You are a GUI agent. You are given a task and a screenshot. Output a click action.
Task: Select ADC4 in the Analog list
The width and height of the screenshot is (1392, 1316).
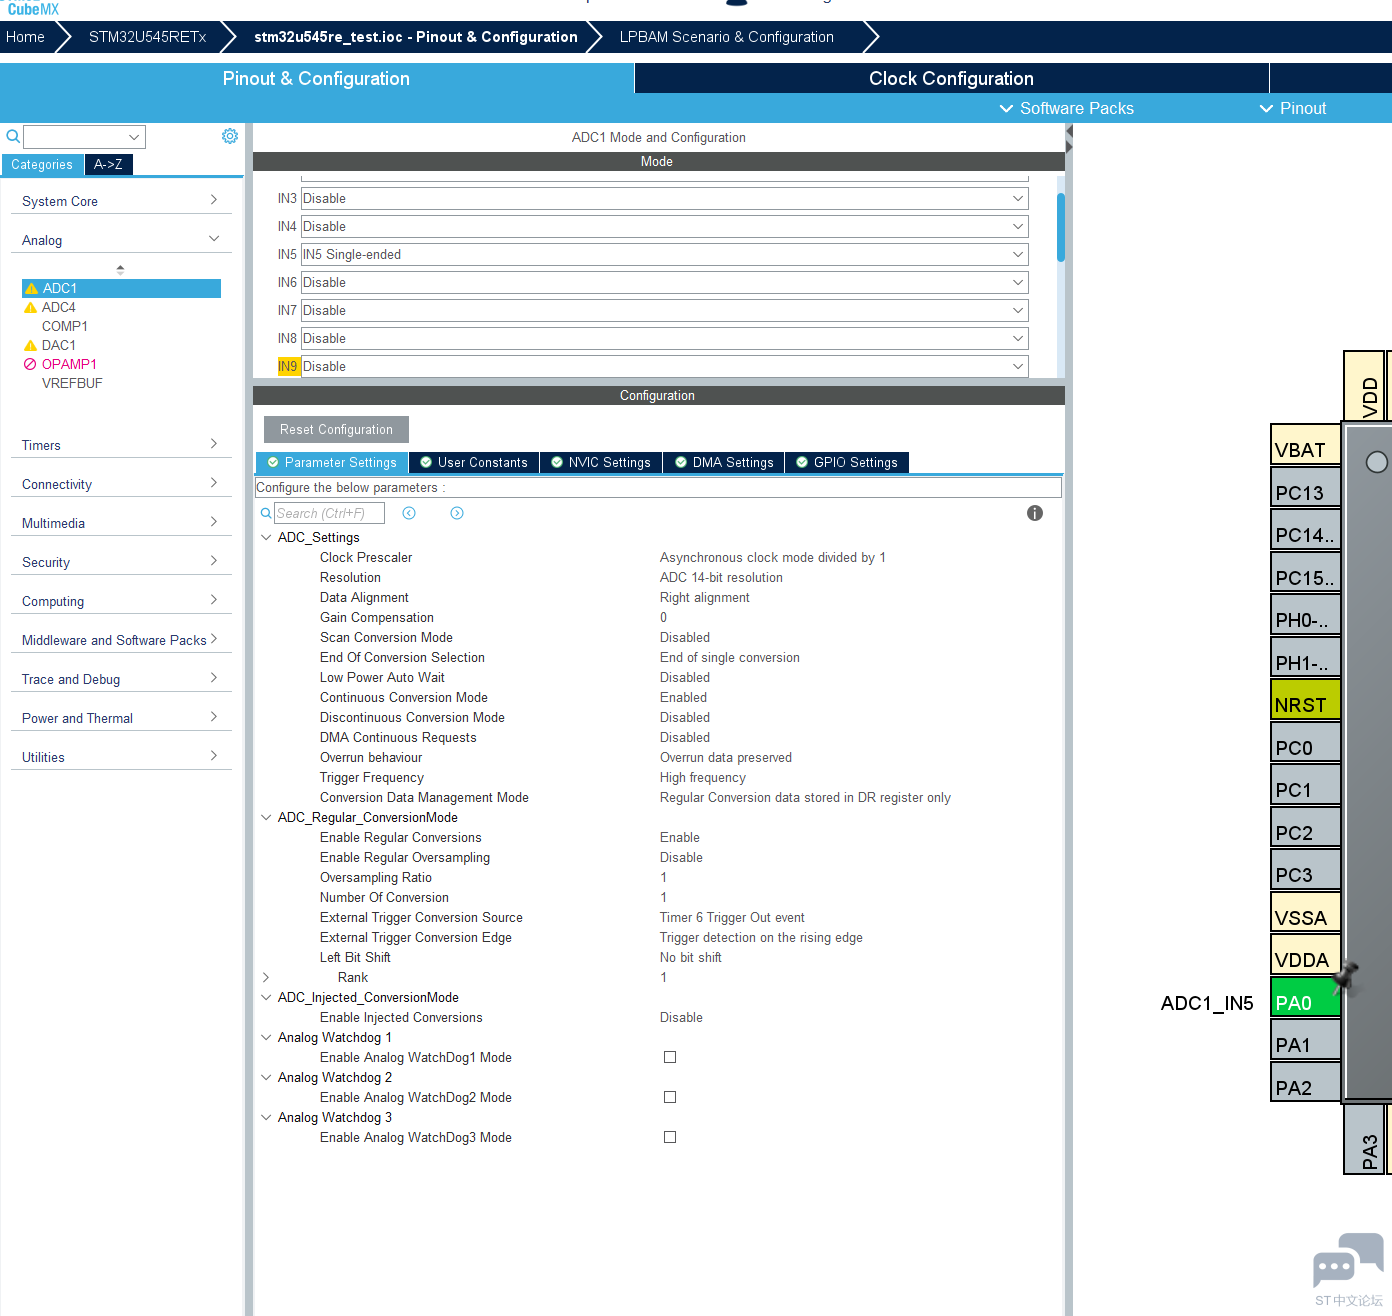[x=58, y=308]
